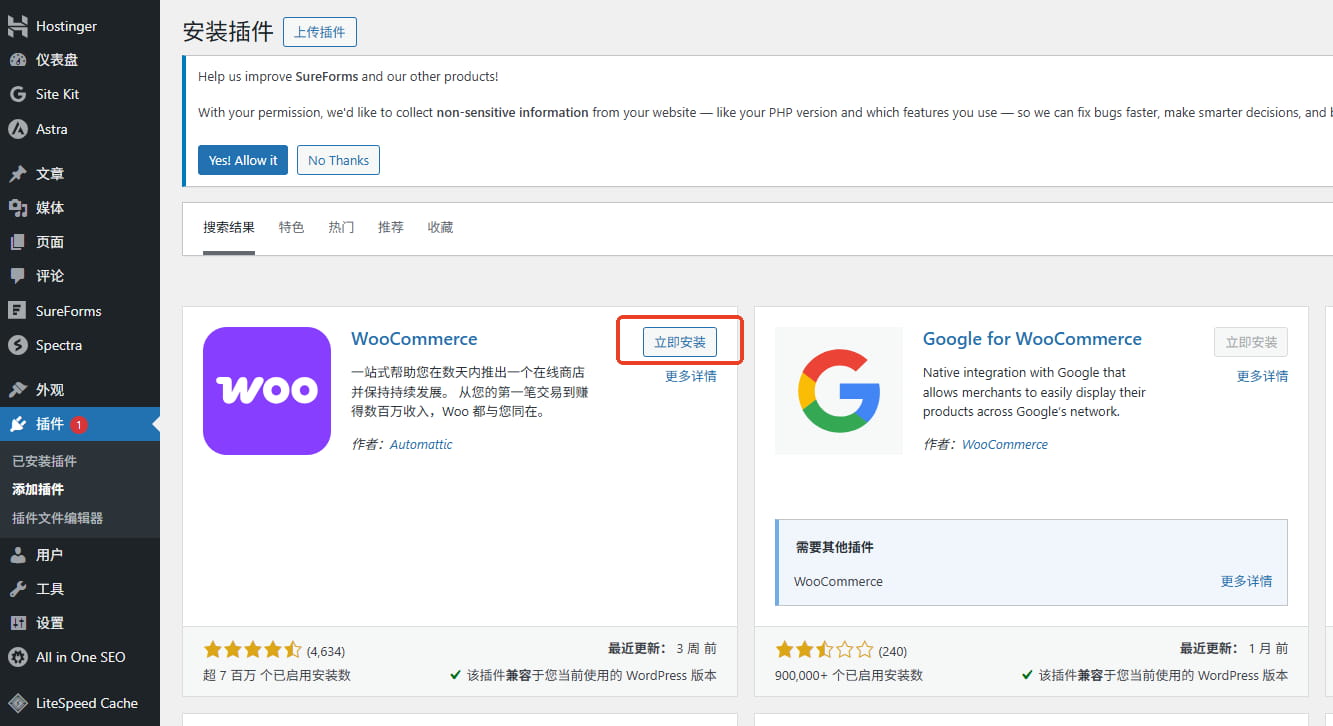Viewport: 1333px width, 726px height.
Task: Click the Astra theme icon
Action: click(x=18, y=129)
